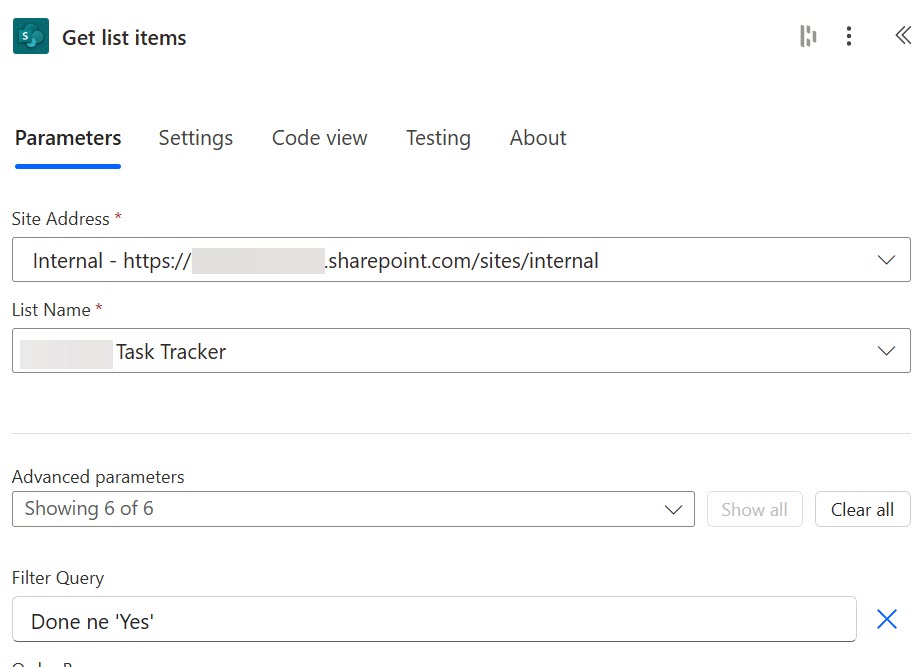Click the Task Tracker list name field
This screenshot has width=918, height=667.
(x=400, y=351)
